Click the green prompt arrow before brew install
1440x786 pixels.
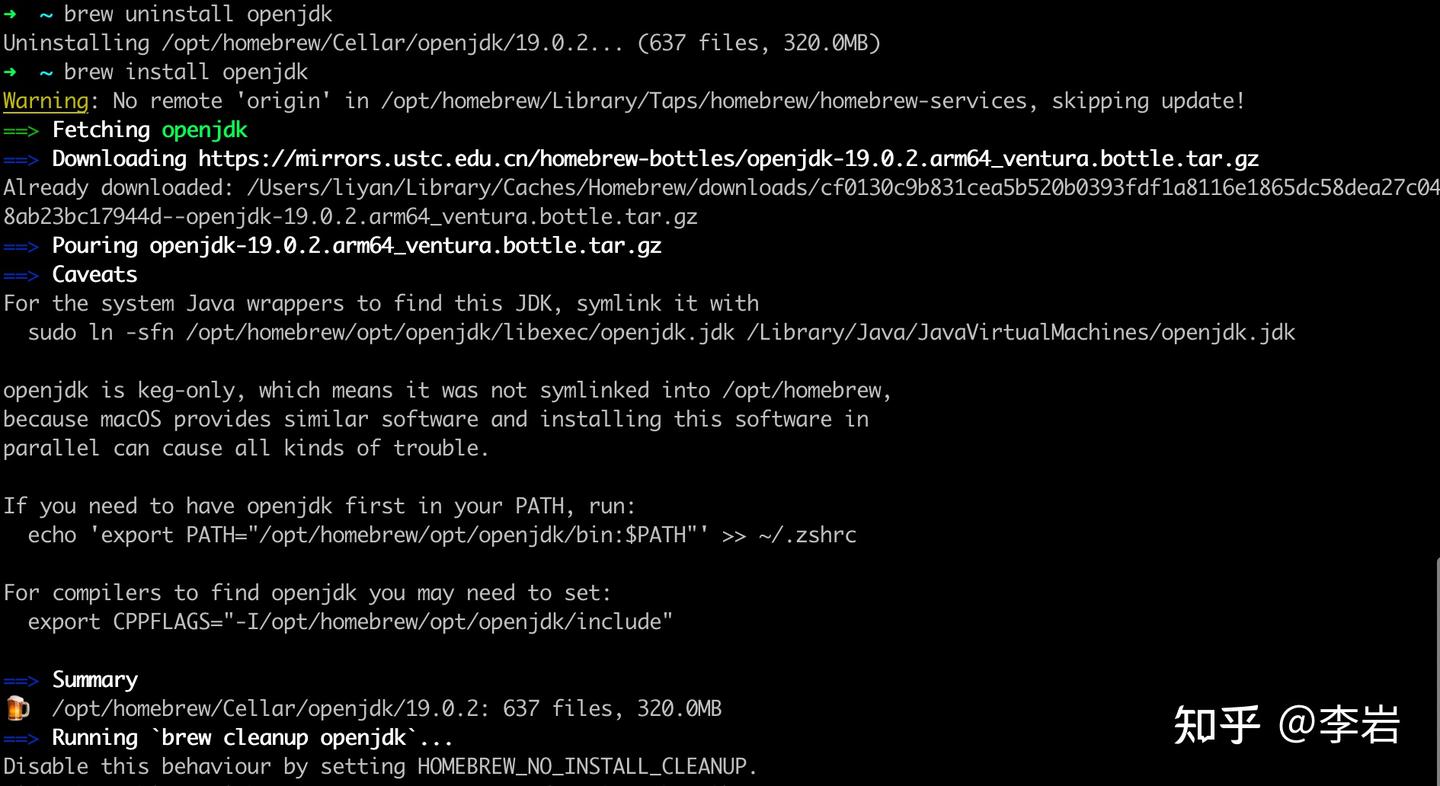click(x=11, y=72)
